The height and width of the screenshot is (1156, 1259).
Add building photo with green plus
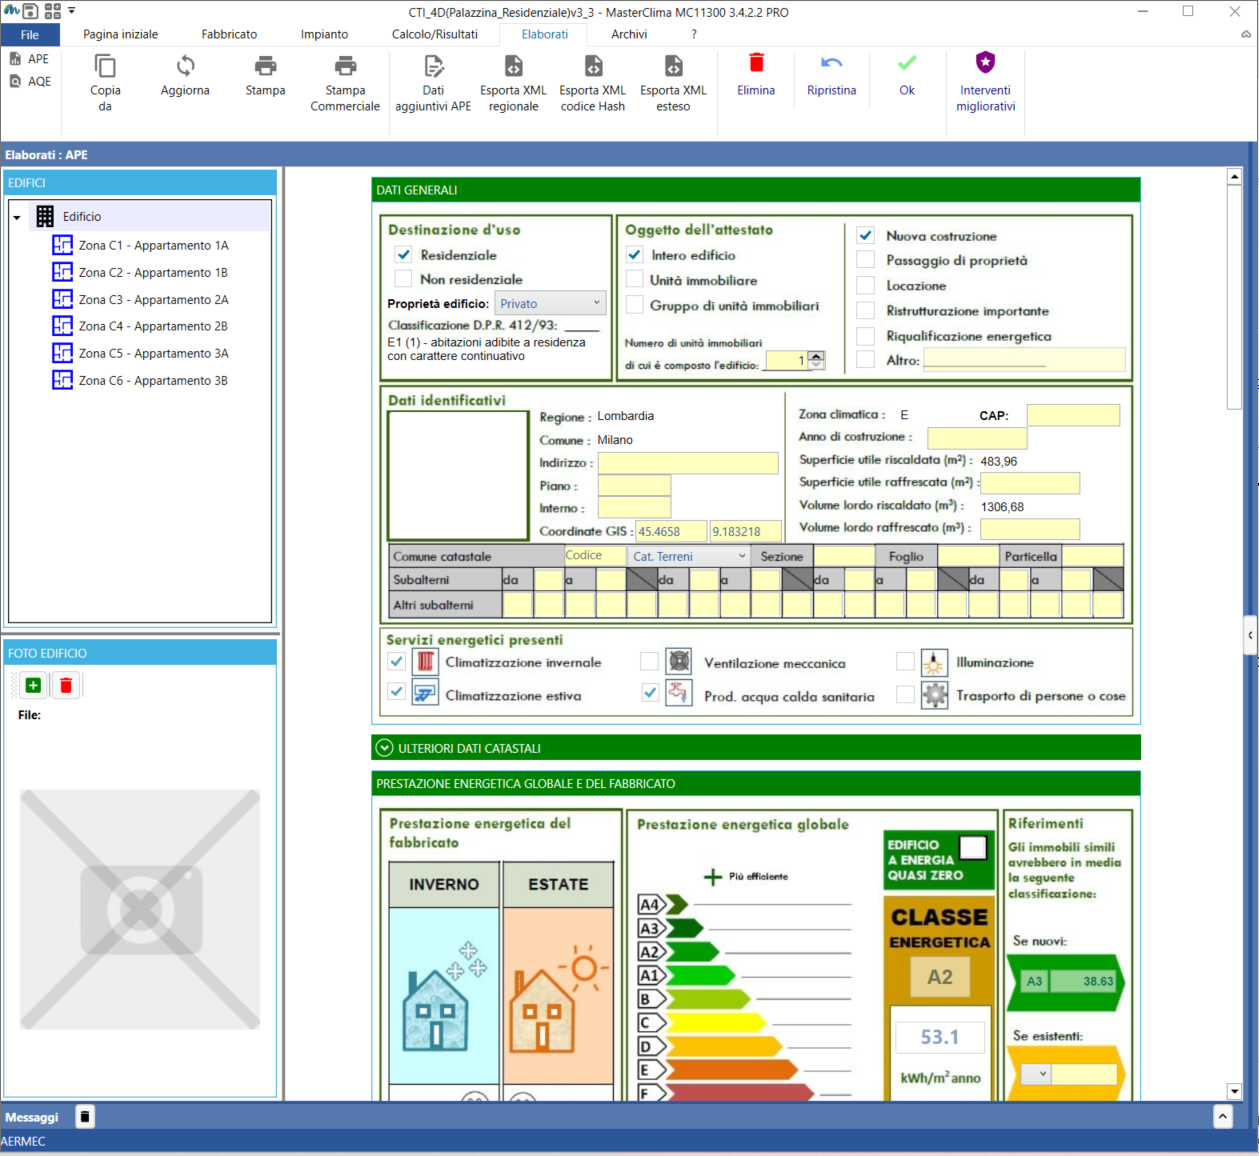[33, 685]
